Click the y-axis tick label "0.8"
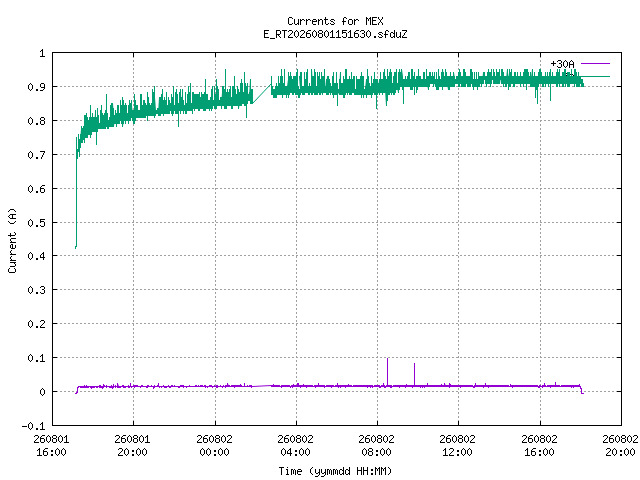The width and height of the screenshot is (640, 480). [x=36, y=121]
